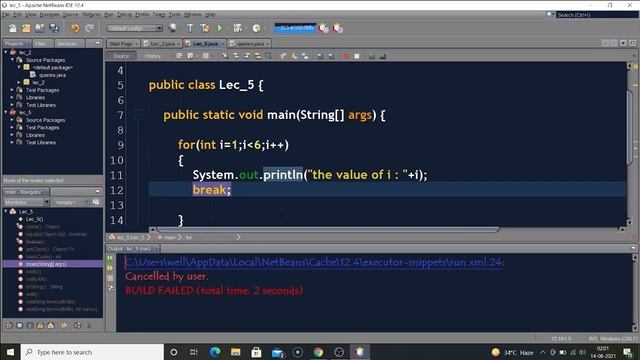Click the editor horizontal scrollbar

327,230
